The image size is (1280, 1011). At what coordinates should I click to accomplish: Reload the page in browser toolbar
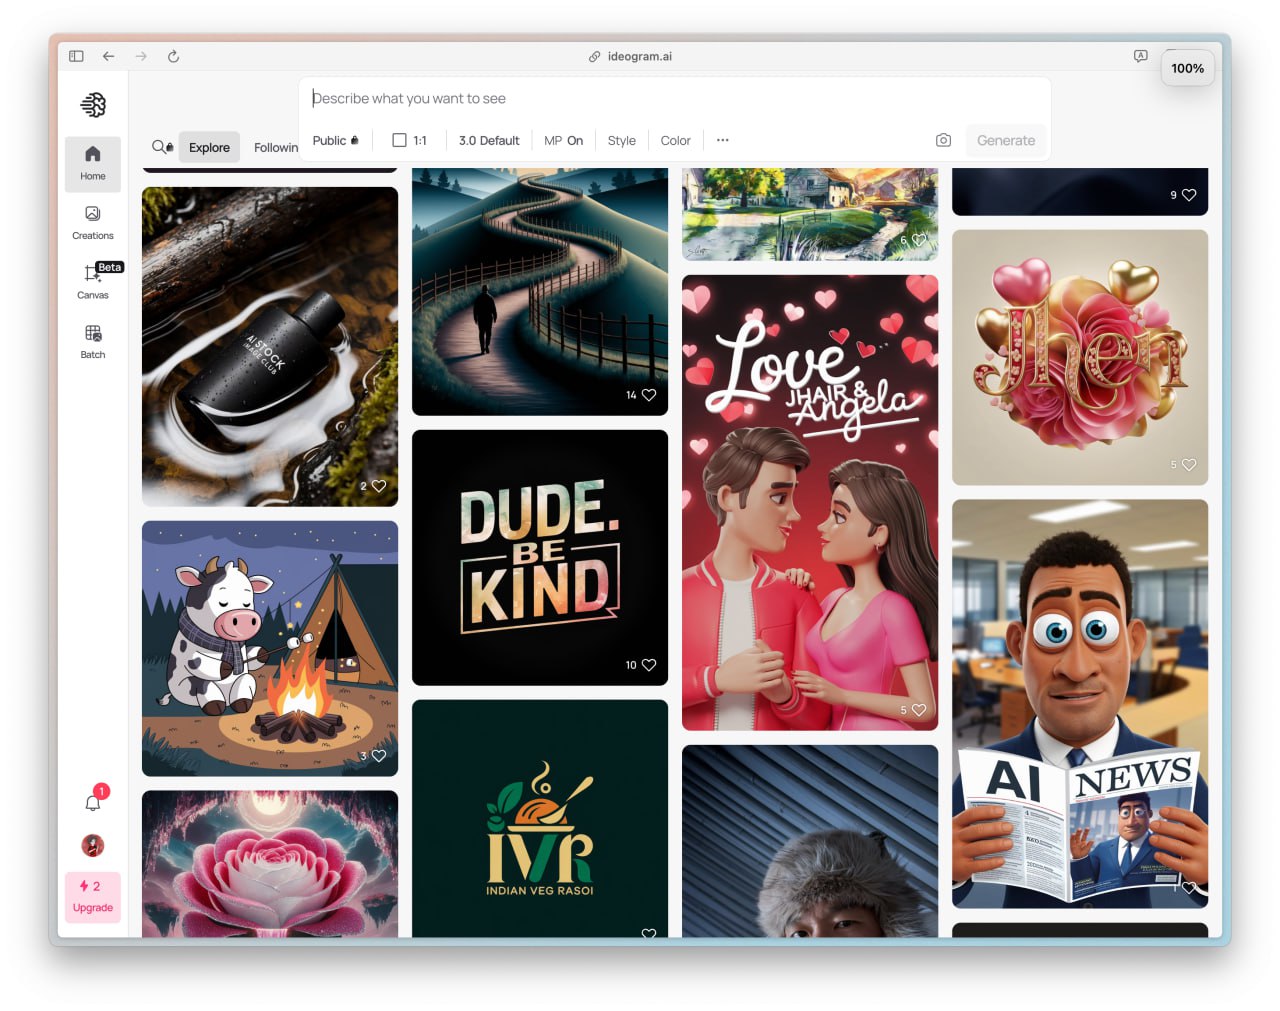point(173,57)
